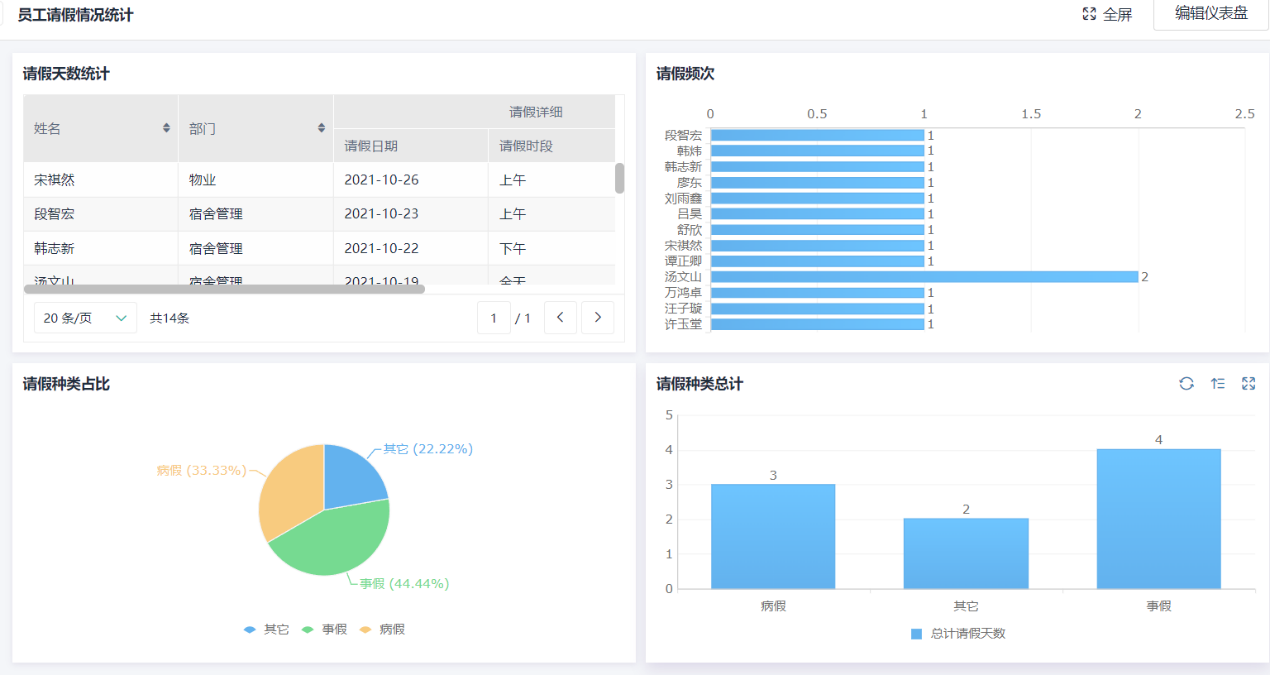Click the green 事假 pie slice
The width and height of the screenshot is (1270, 675).
pos(330,540)
